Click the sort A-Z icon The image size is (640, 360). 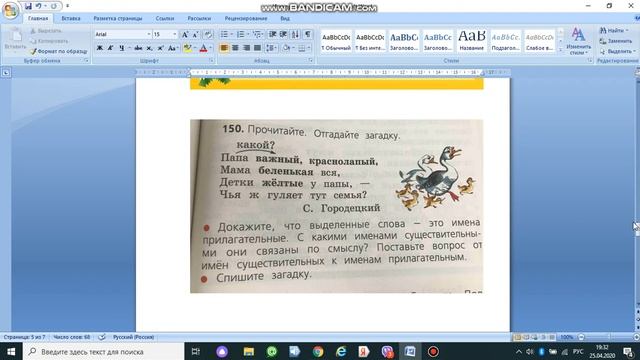(295, 34)
